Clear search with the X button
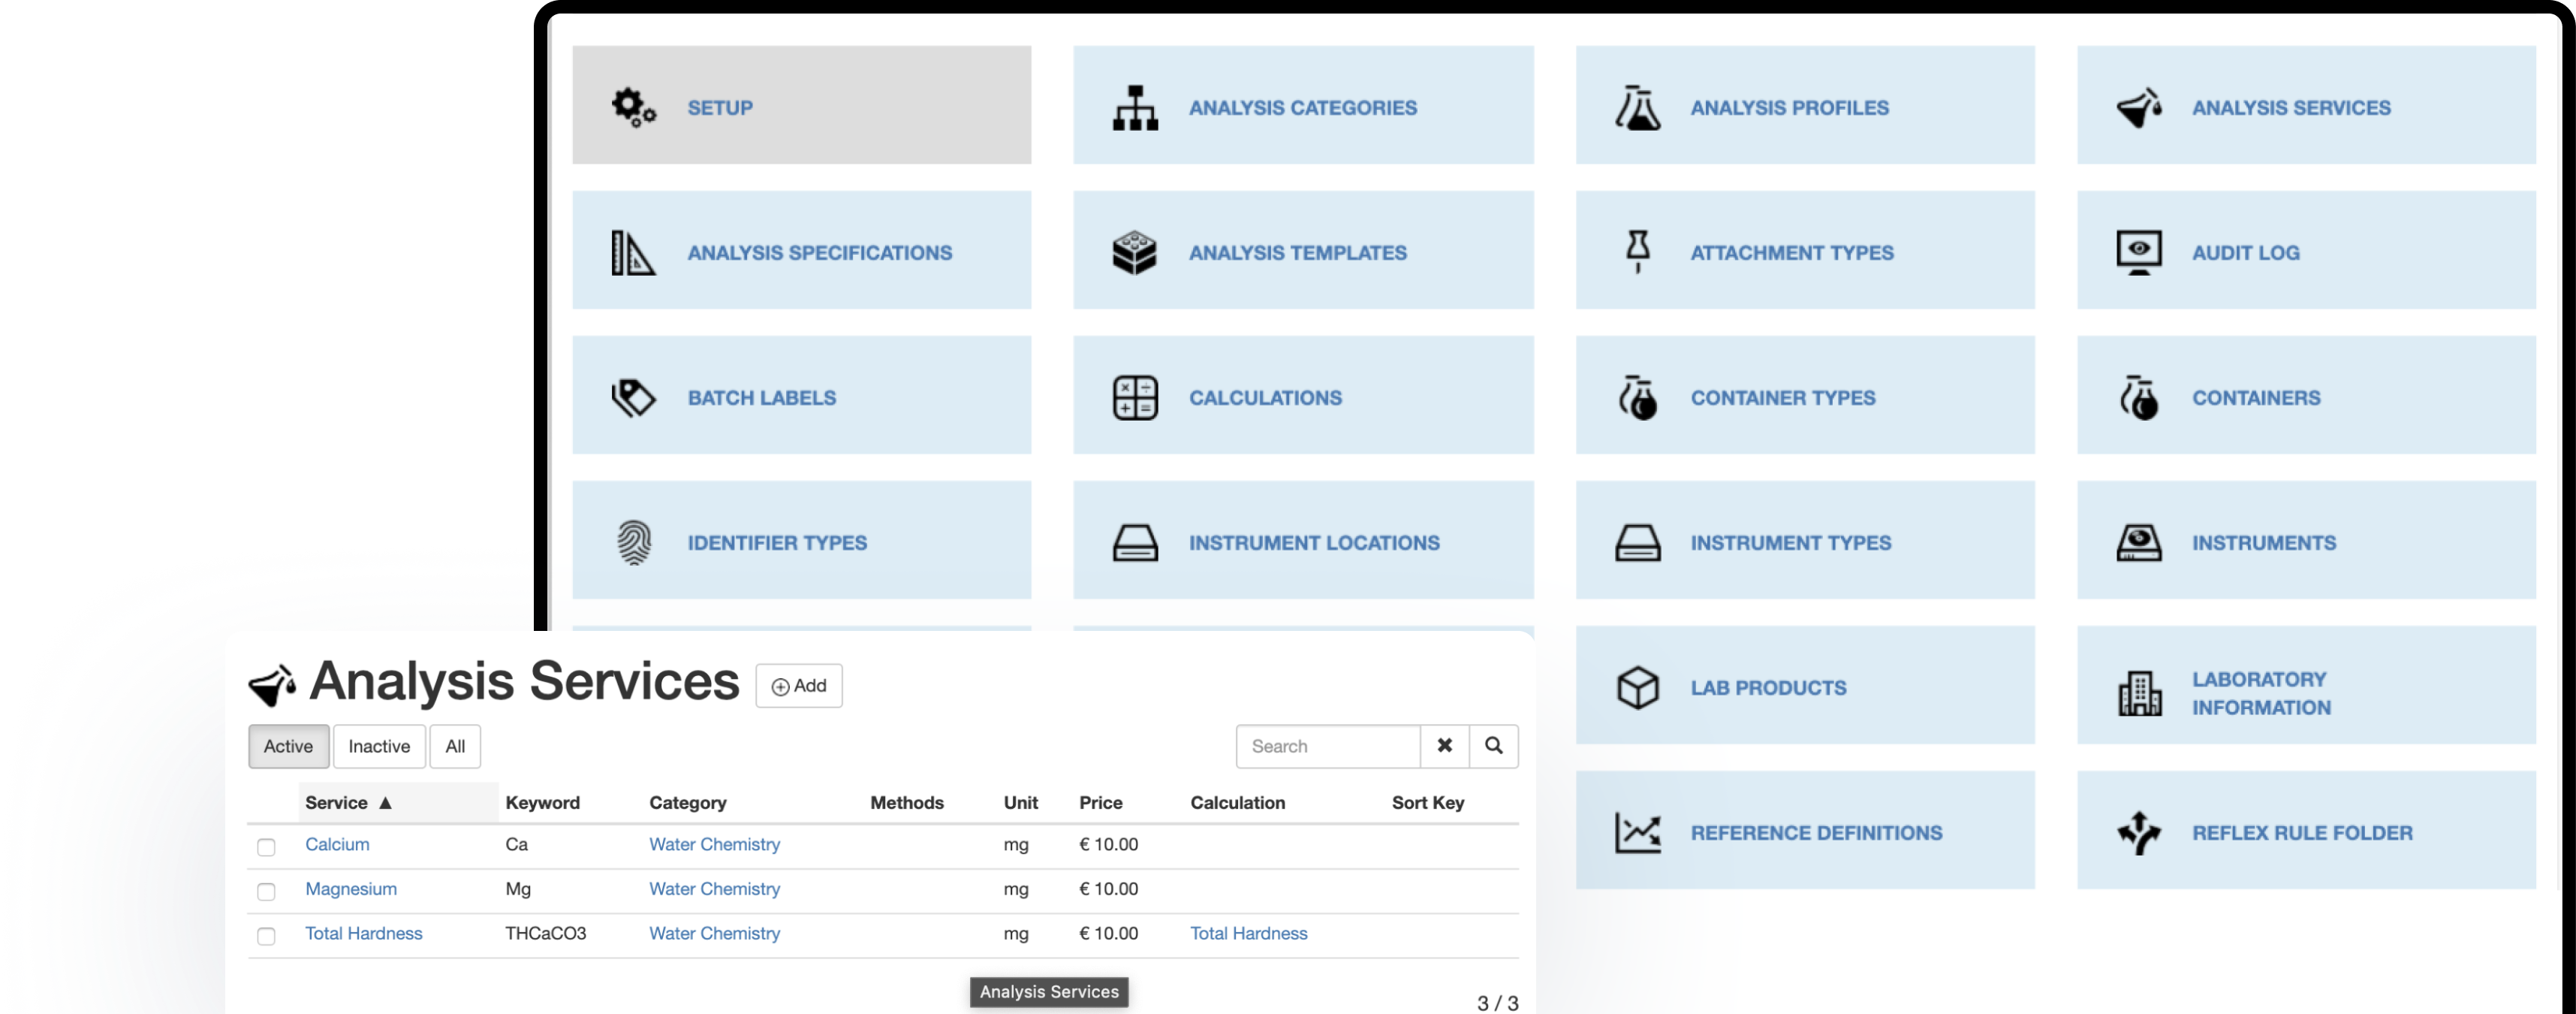This screenshot has height=1014, width=2576. pos(1444,746)
